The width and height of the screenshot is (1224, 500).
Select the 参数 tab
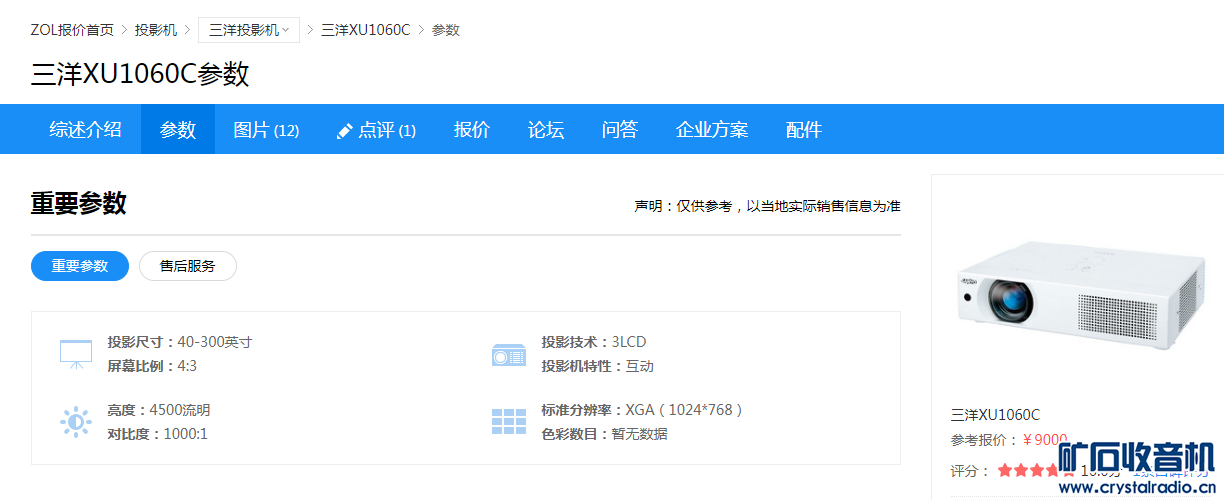pos(178,129)
